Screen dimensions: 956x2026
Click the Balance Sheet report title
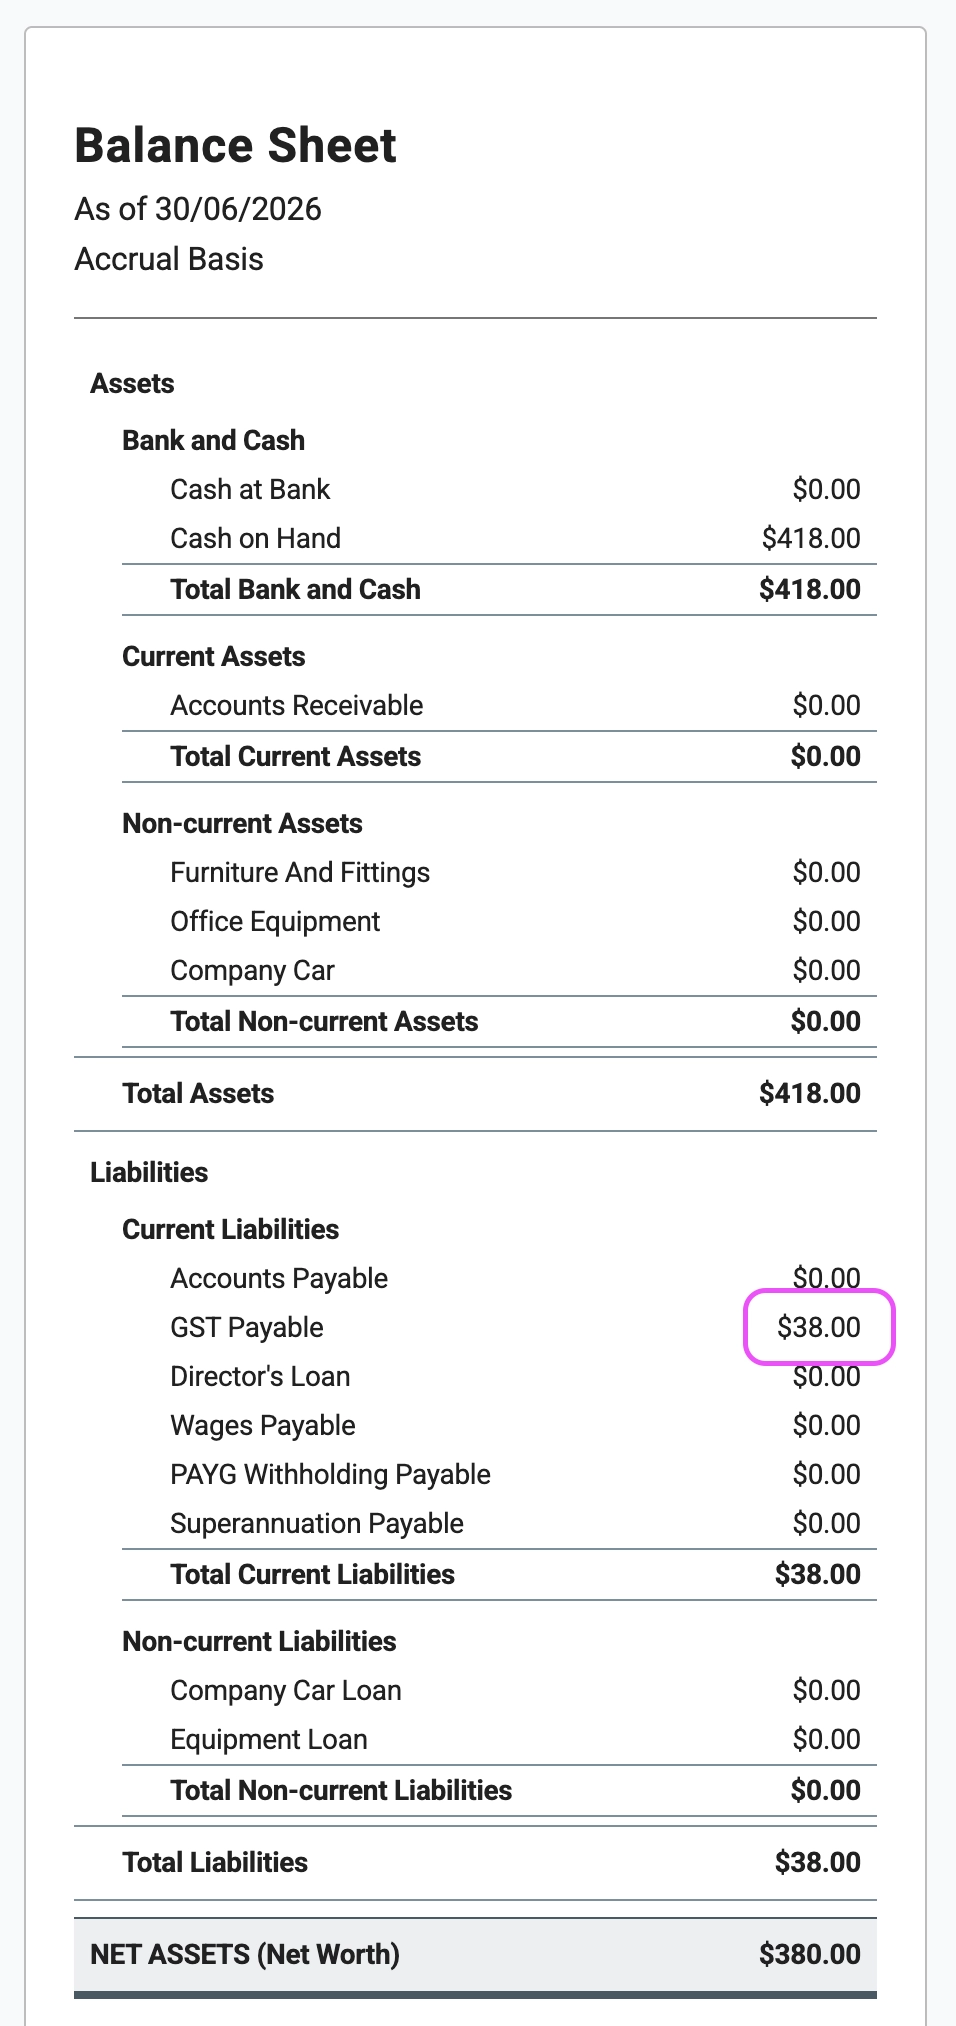[236, 146]
